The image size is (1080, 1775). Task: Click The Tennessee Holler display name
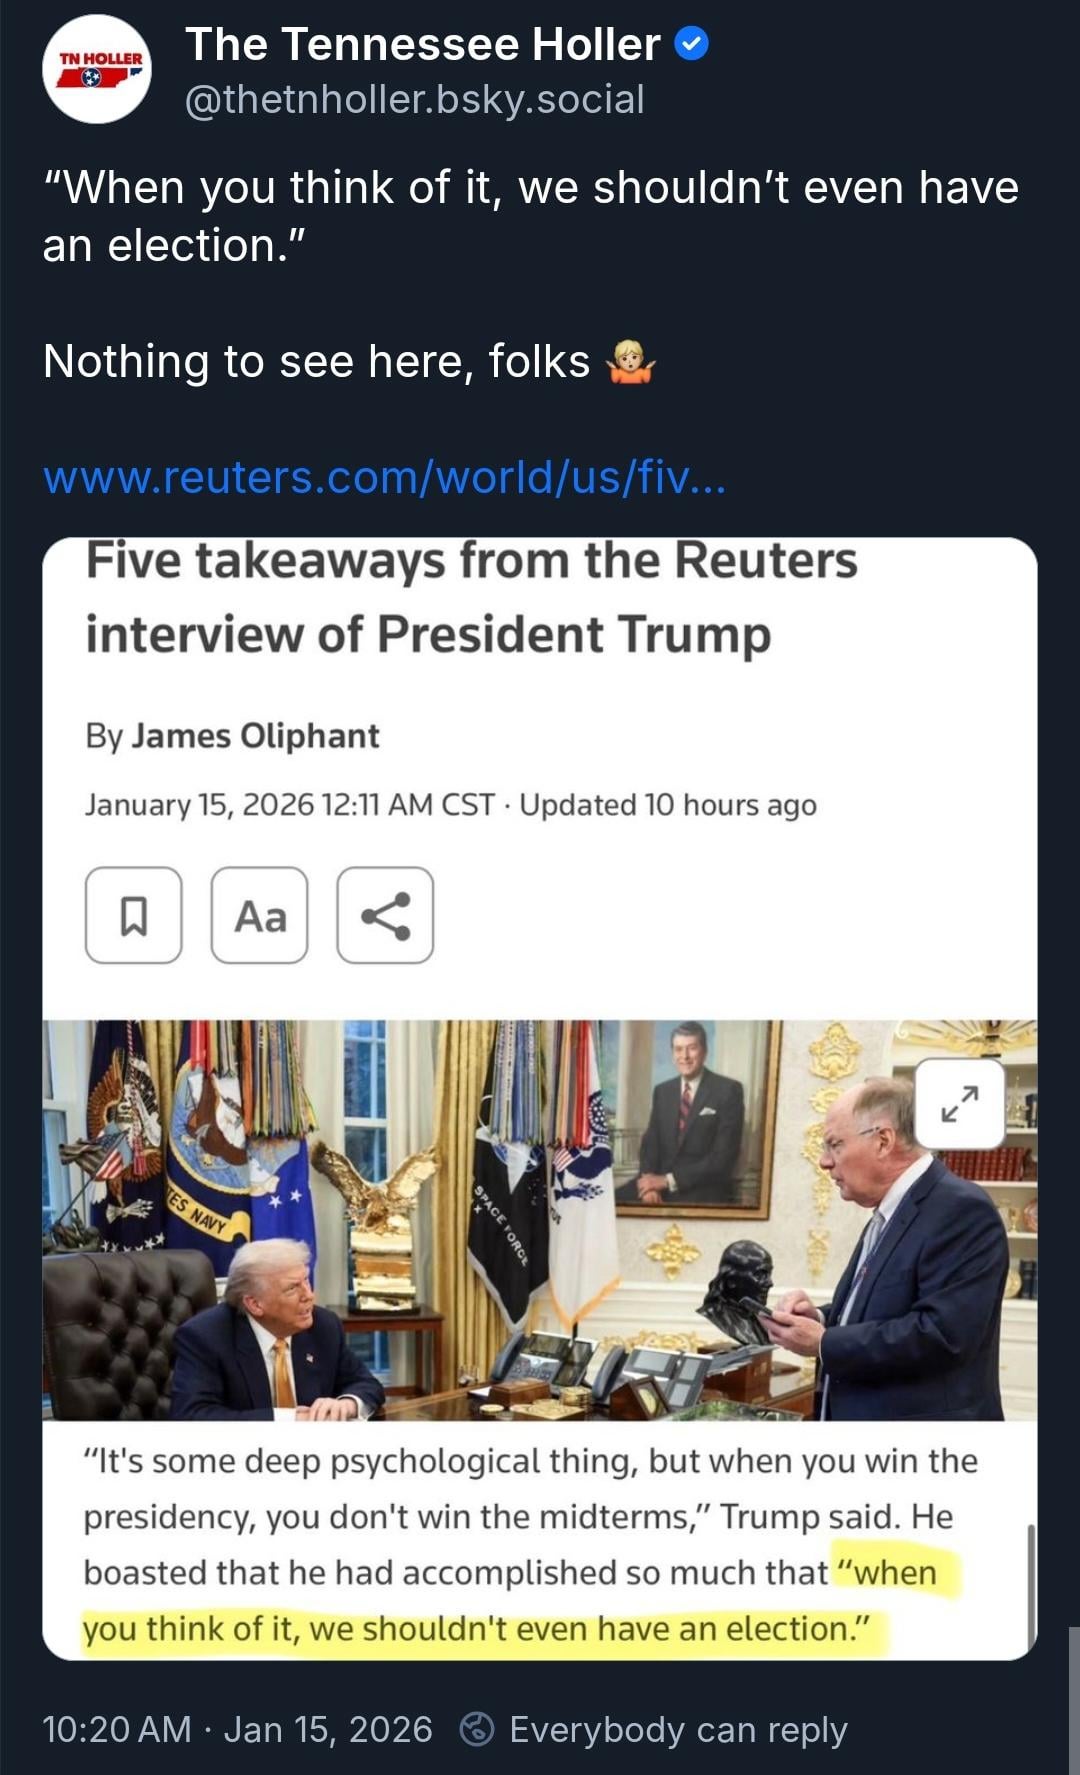pyautogui.click(x=423, y=44)
